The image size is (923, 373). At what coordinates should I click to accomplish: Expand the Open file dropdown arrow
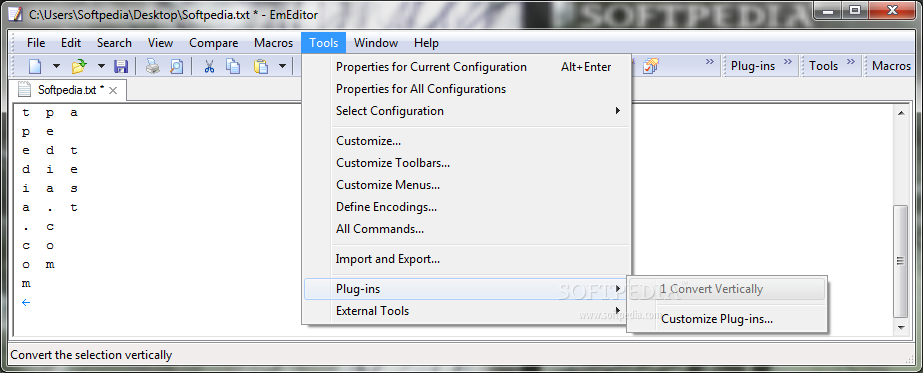(101, 66)
